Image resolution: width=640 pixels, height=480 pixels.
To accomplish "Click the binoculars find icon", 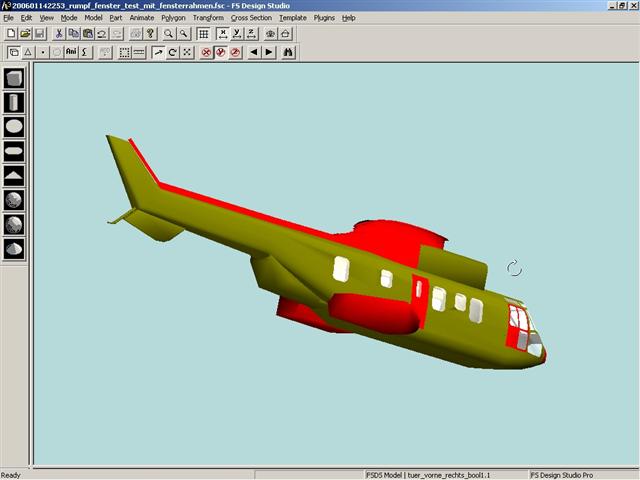I will [288, 52].
